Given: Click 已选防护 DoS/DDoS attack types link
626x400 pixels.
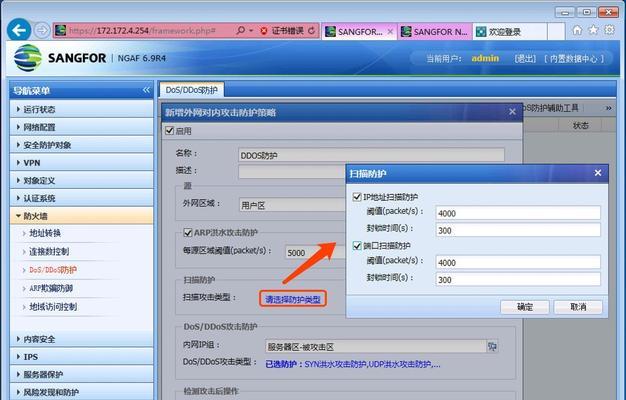Looking at the screenshot, I should coord(353,364).
